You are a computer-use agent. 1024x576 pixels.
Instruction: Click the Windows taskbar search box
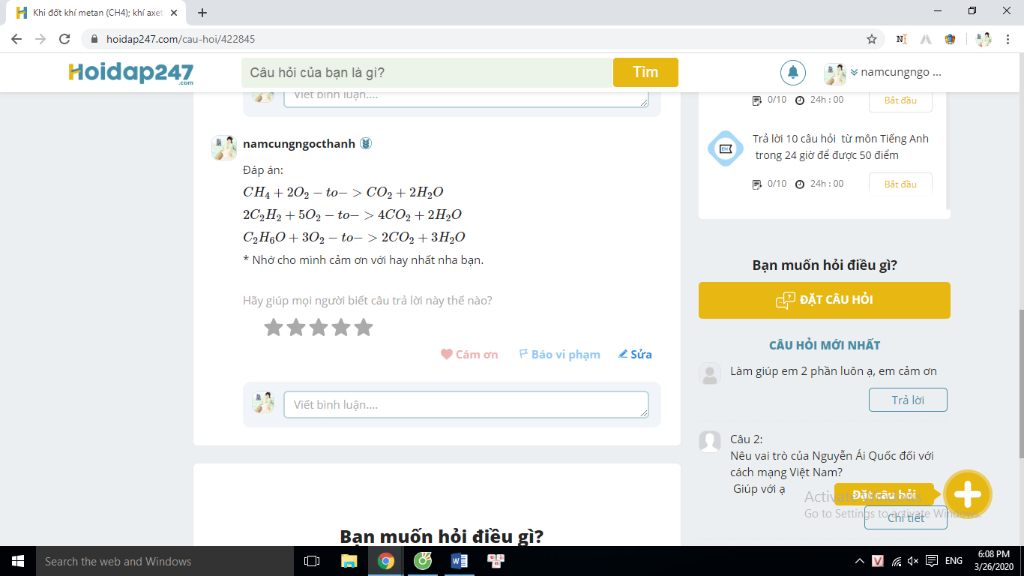[x=165, y=561]
